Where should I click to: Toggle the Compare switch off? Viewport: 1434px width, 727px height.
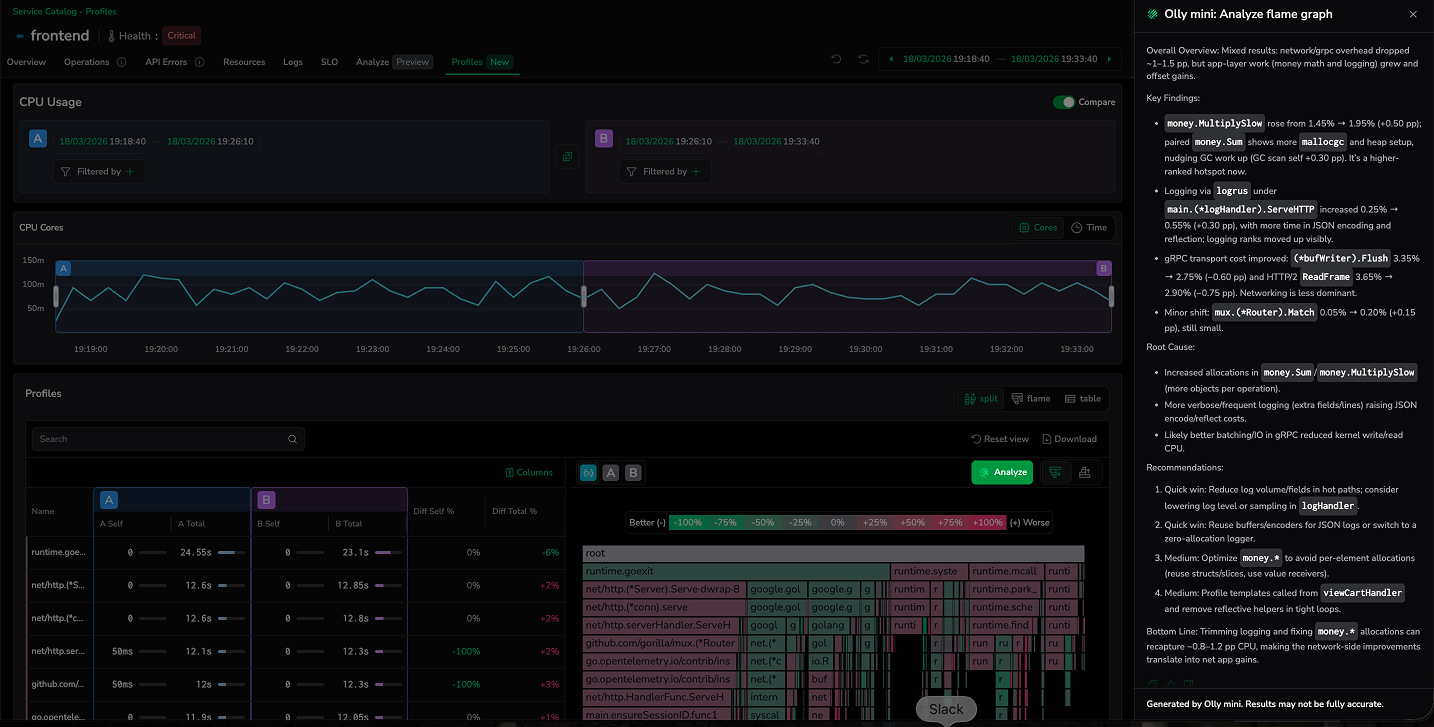click(x=1064, y=102)
